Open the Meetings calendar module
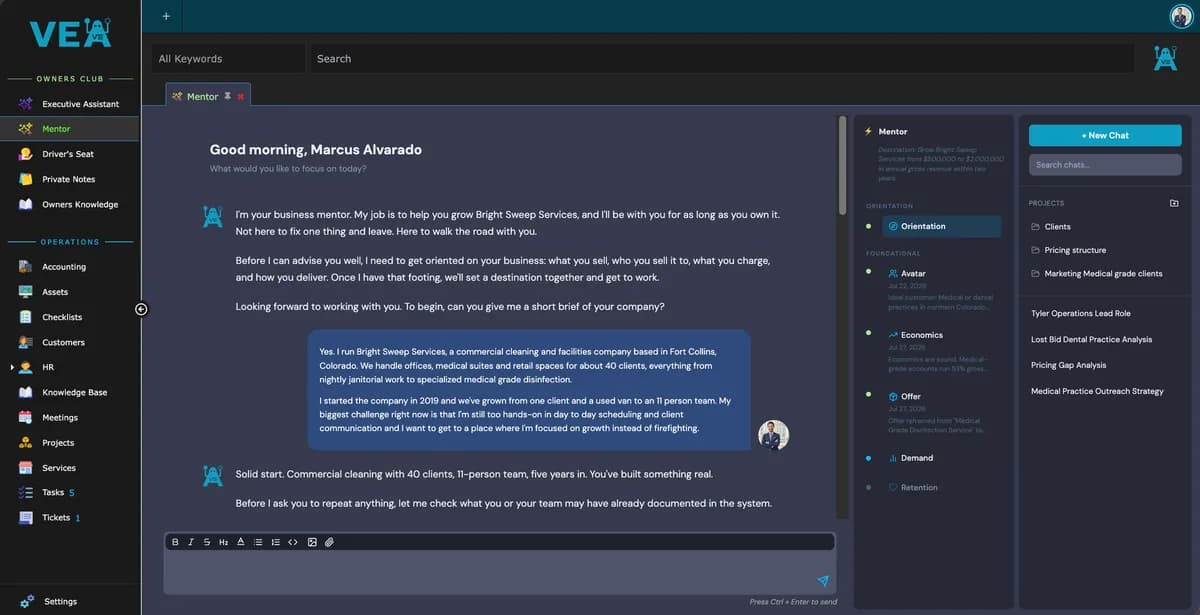 [70, 417]
